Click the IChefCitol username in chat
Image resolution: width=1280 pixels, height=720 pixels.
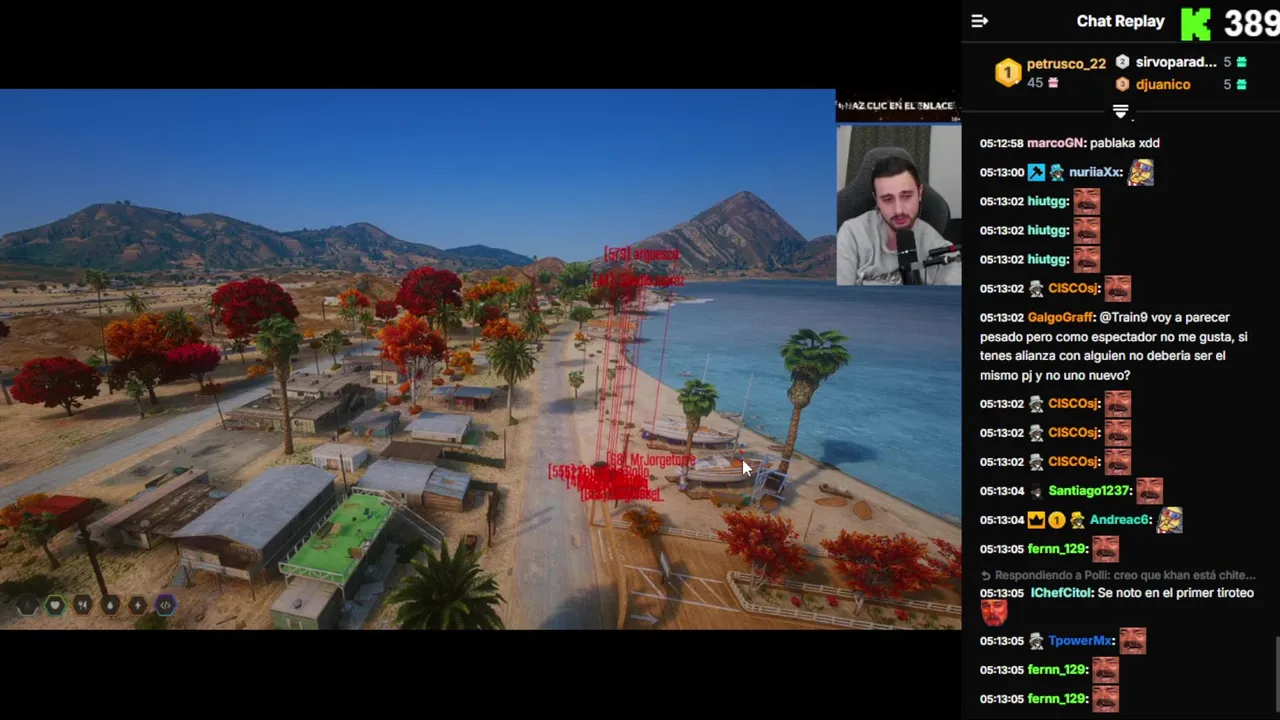tap(1060, 593)
